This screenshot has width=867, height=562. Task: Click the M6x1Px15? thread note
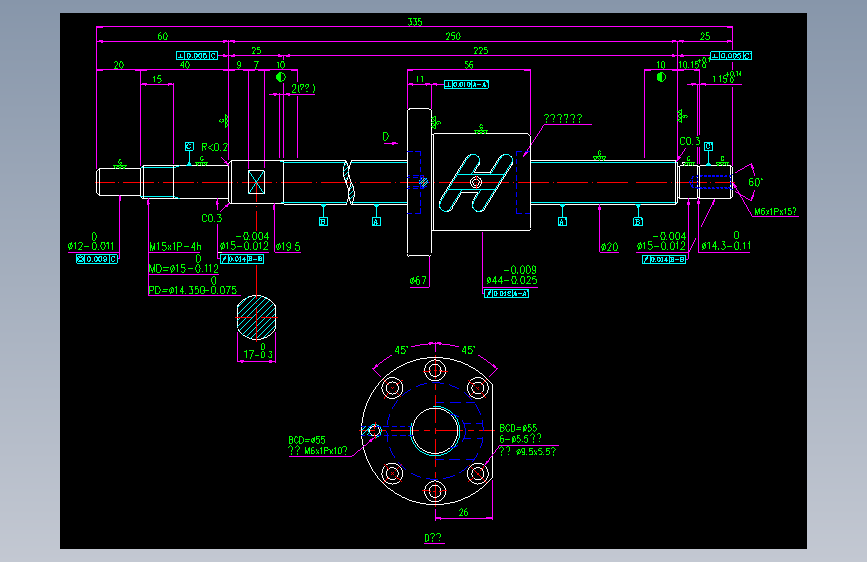click(x=775, y=211)
